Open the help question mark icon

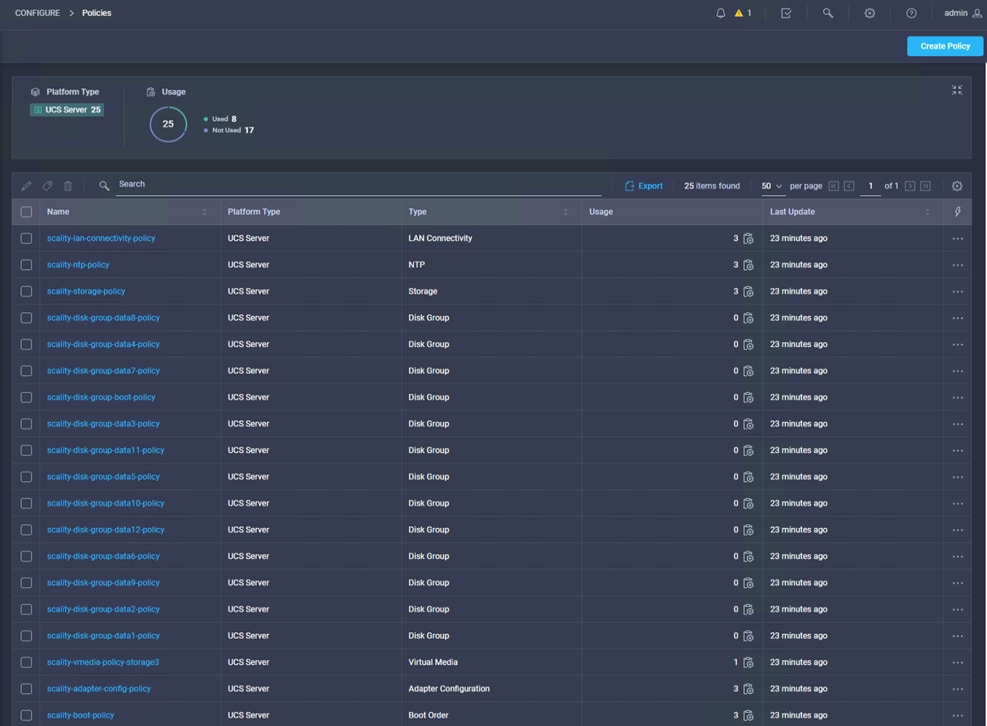tap(911, 13)
